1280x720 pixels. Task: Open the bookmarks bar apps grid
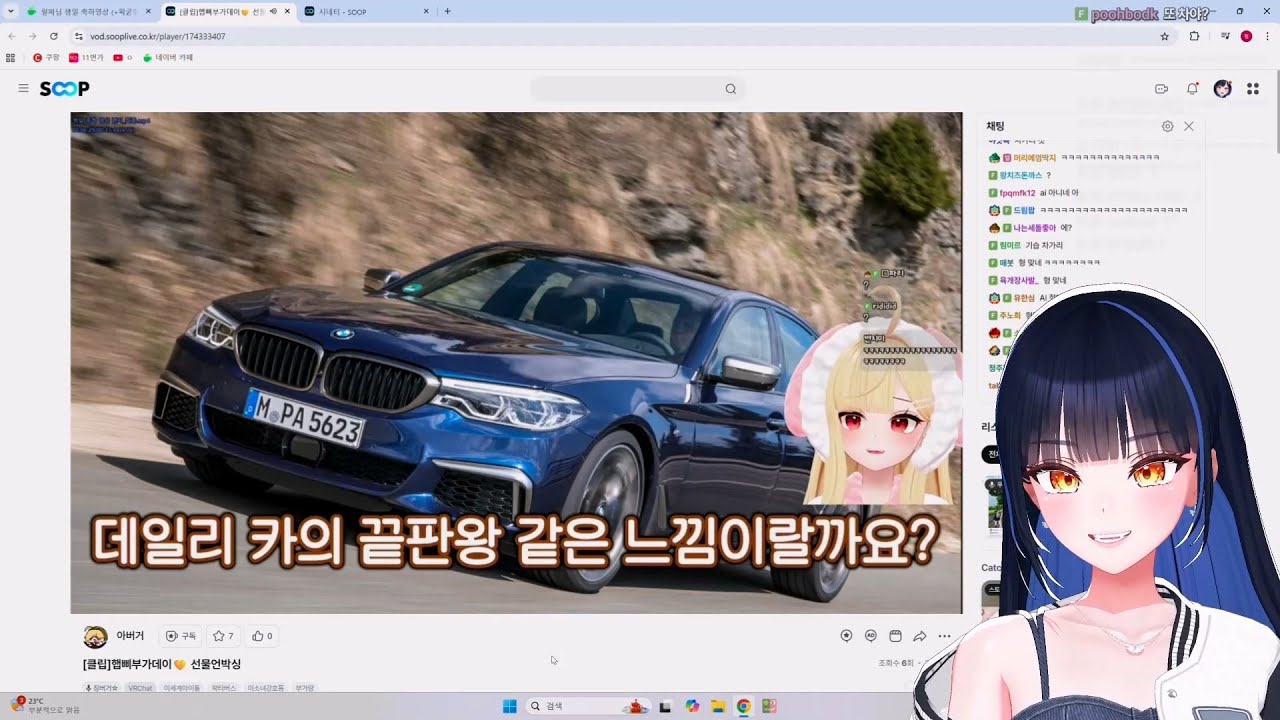[x=11, y=58]
